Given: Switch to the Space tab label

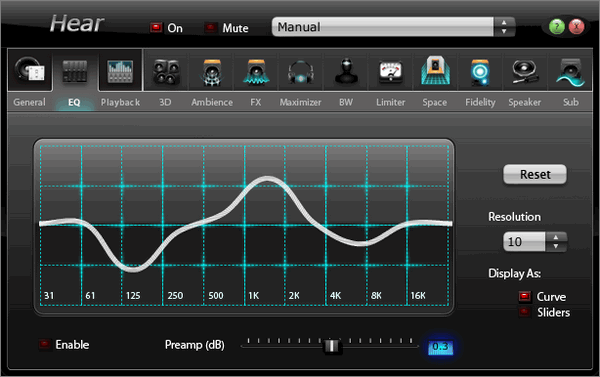Looking at the screenshot, I should point(435,102).
